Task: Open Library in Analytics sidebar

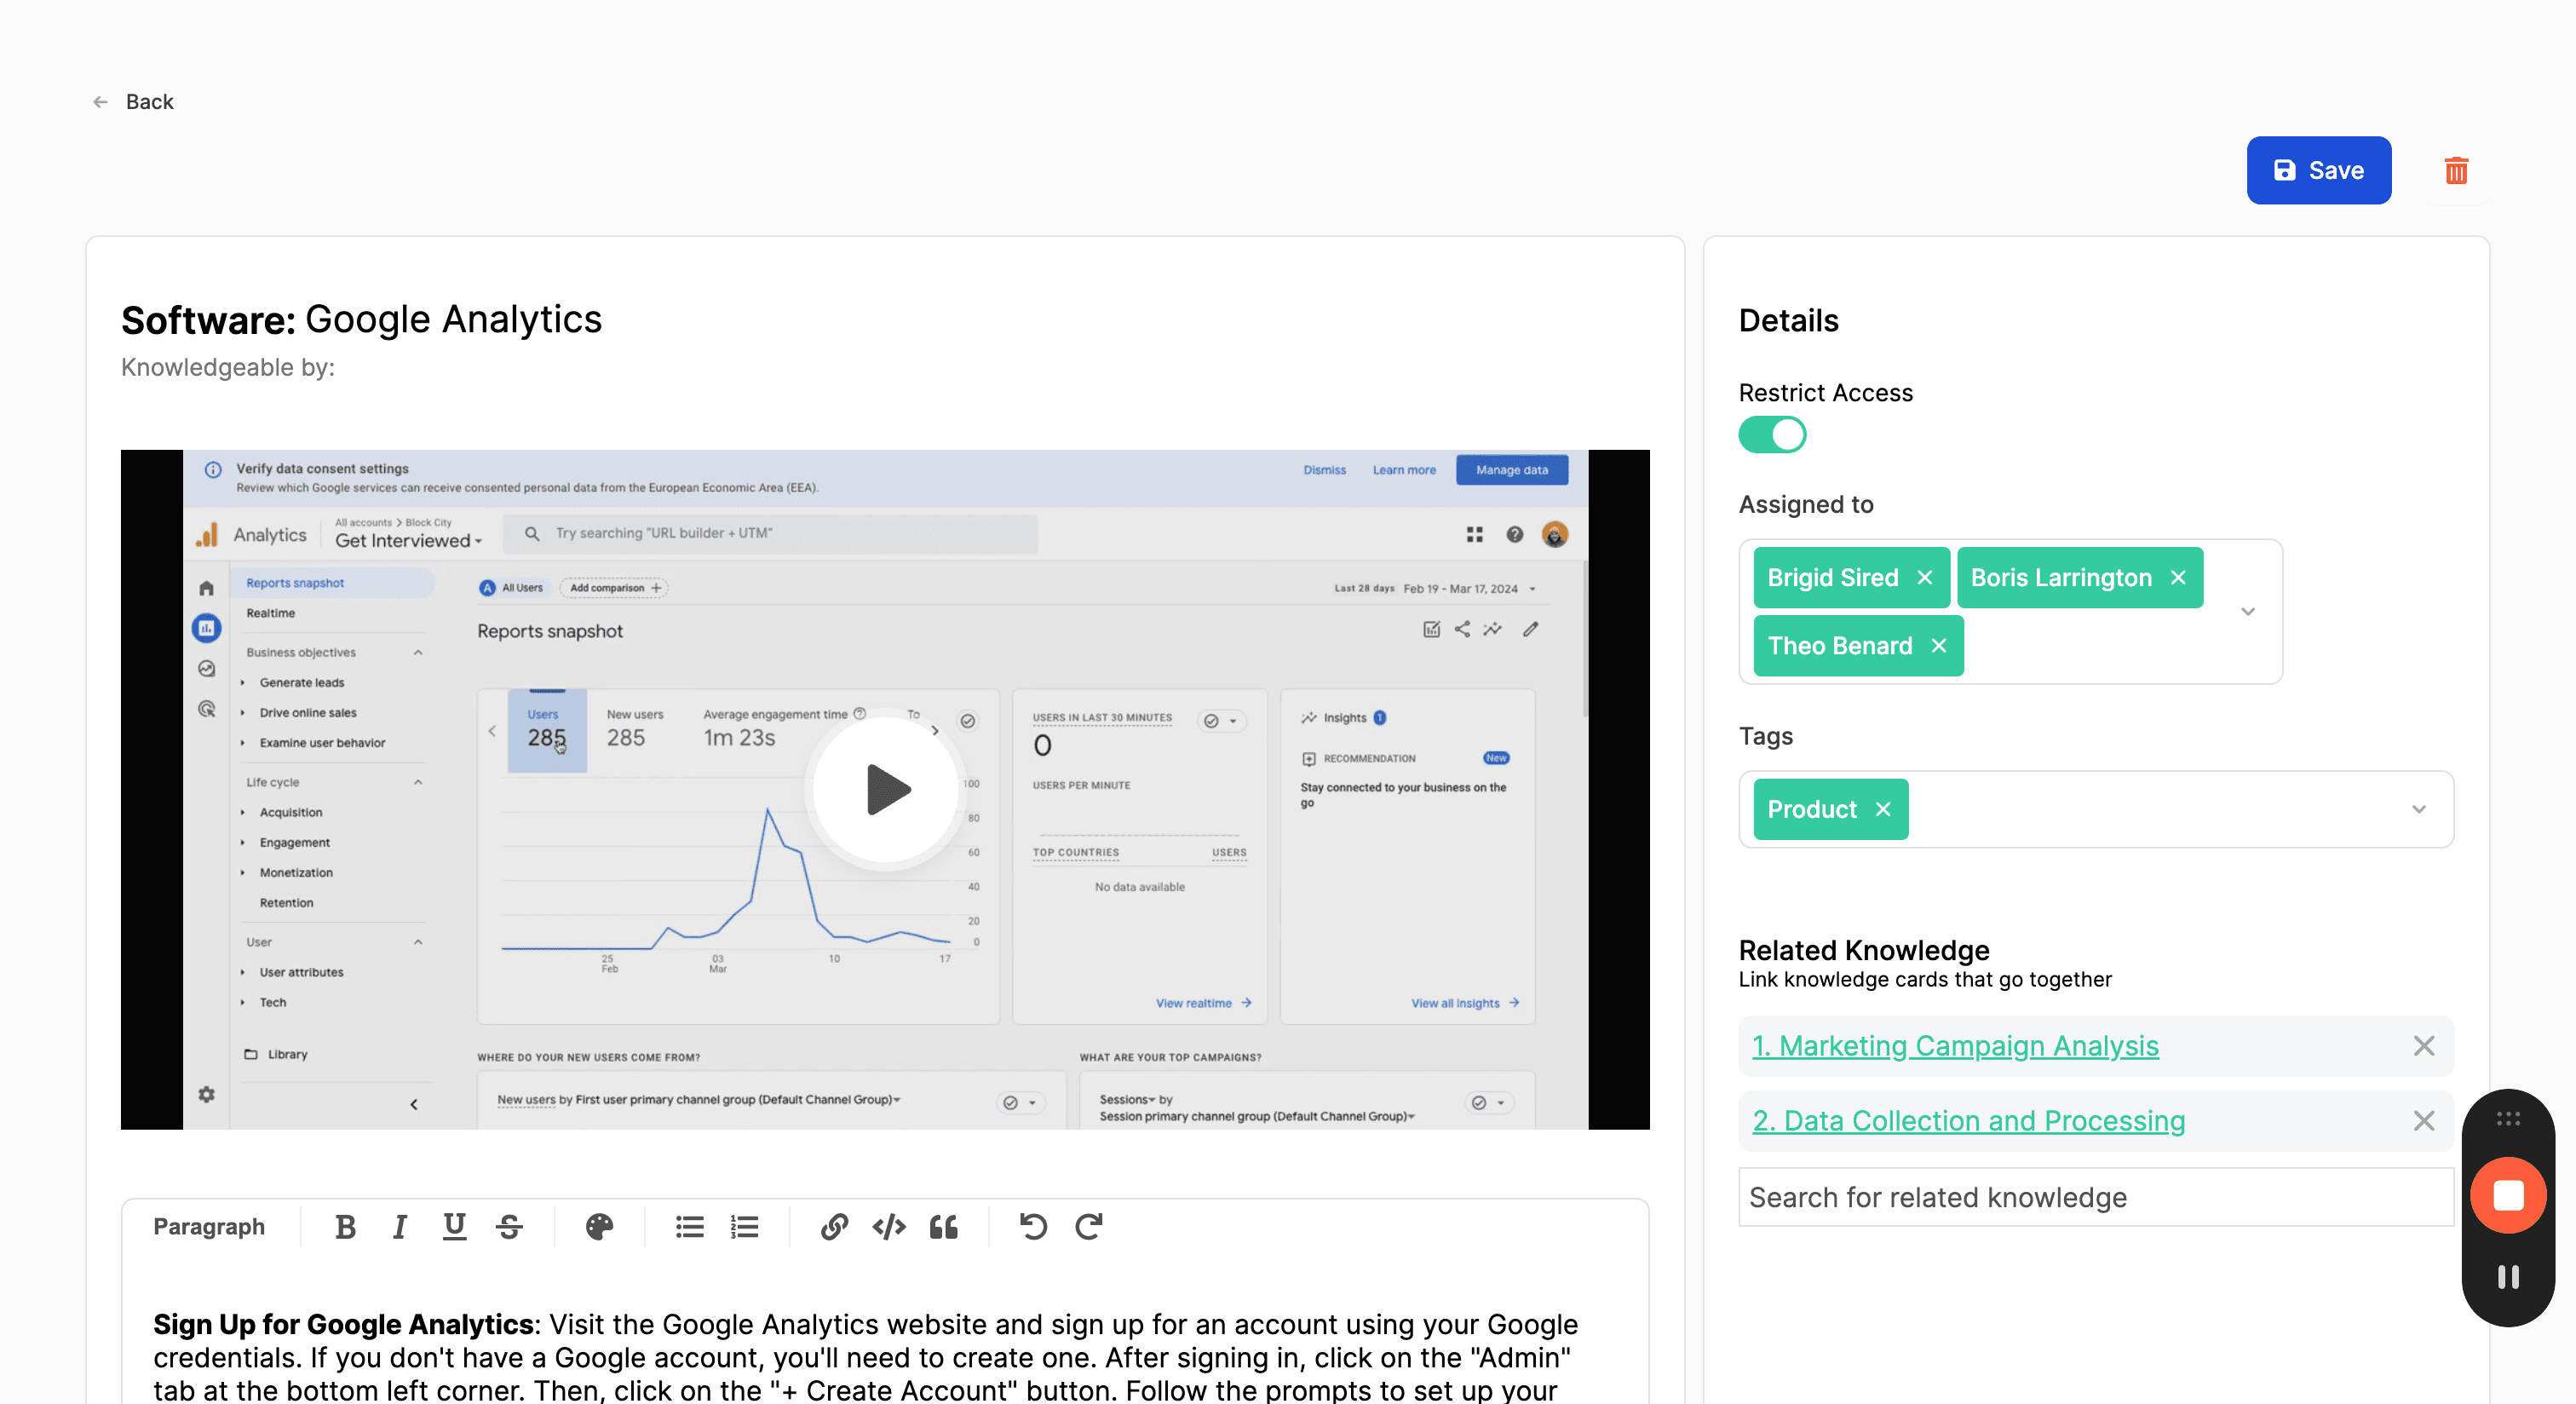Action: coord(276,1054)
